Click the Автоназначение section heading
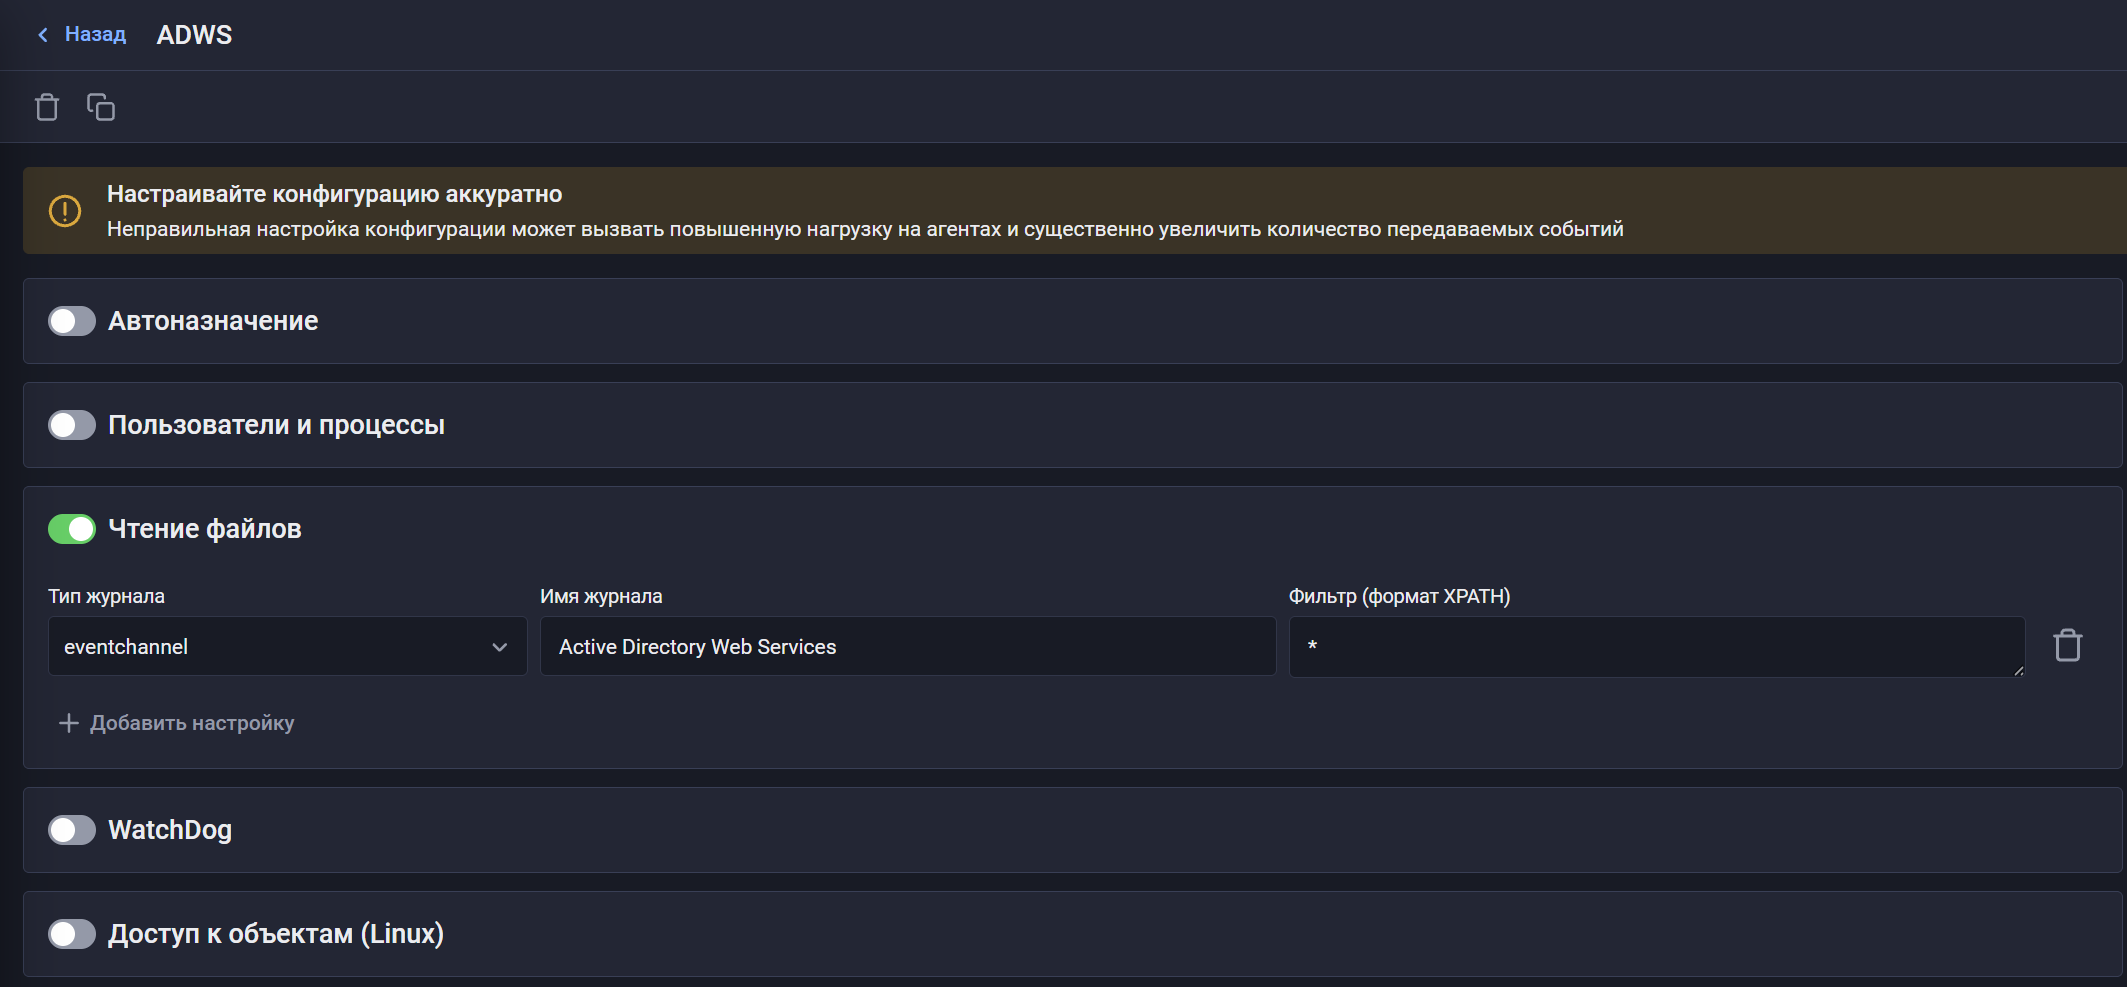This screenshot has height=987, width=2127. point(213,321)
